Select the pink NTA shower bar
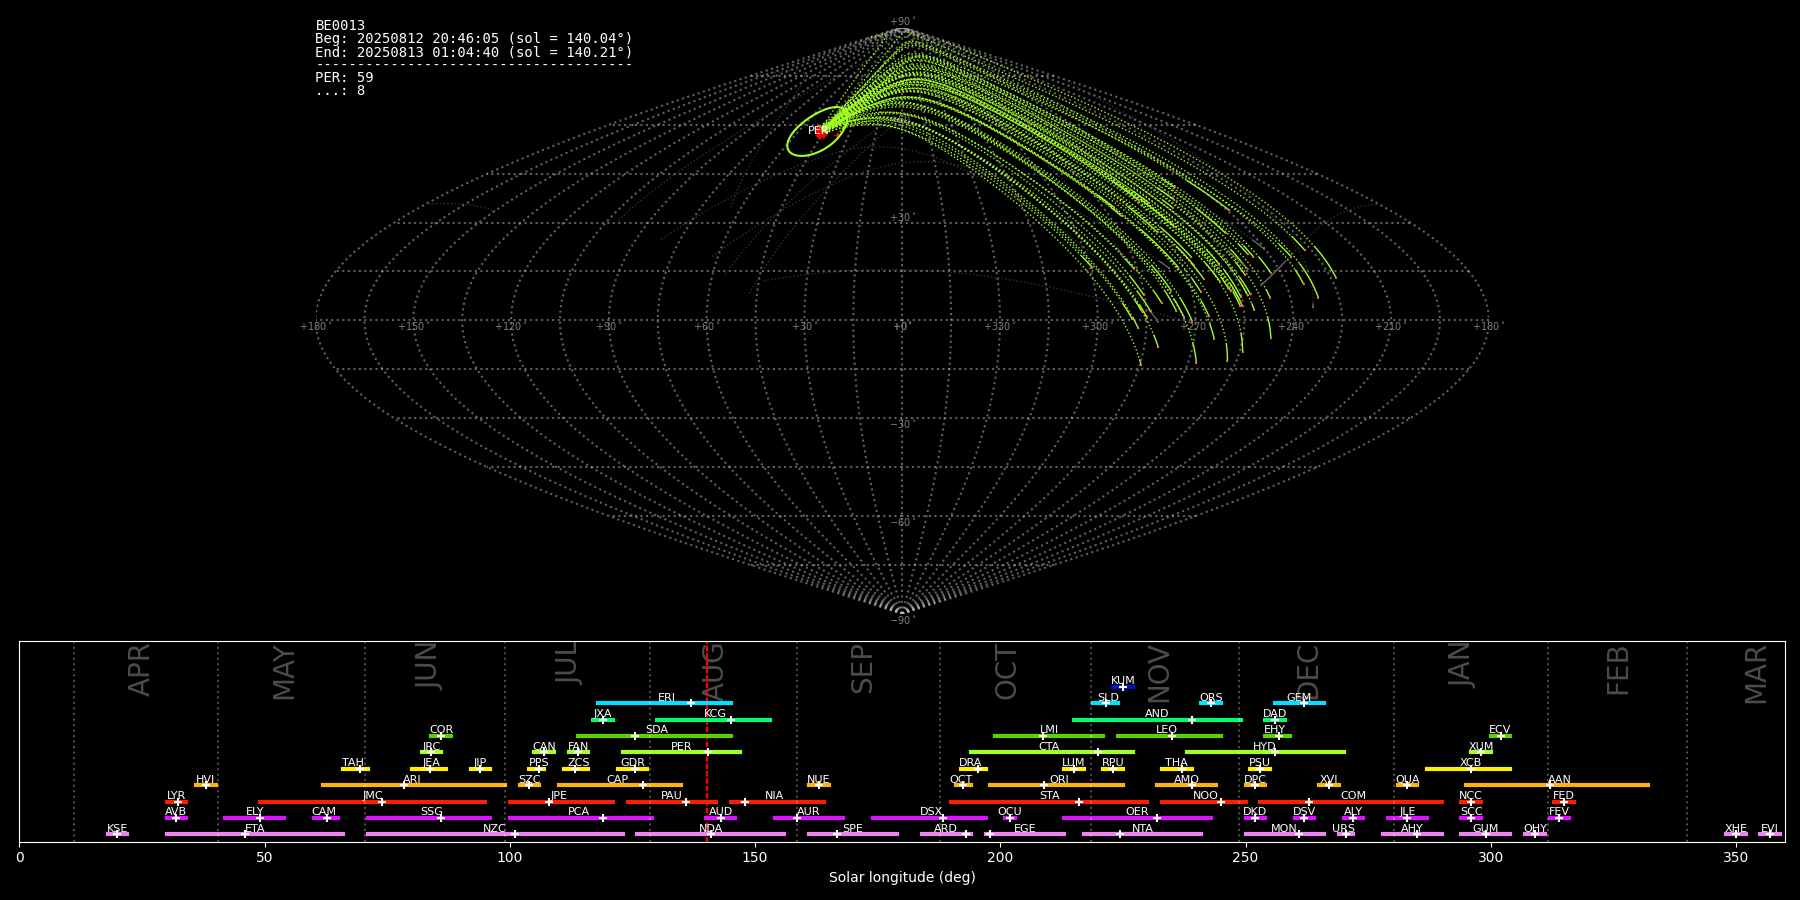The width and height of the screenshot is (1800, 900). pos(1142,834)
